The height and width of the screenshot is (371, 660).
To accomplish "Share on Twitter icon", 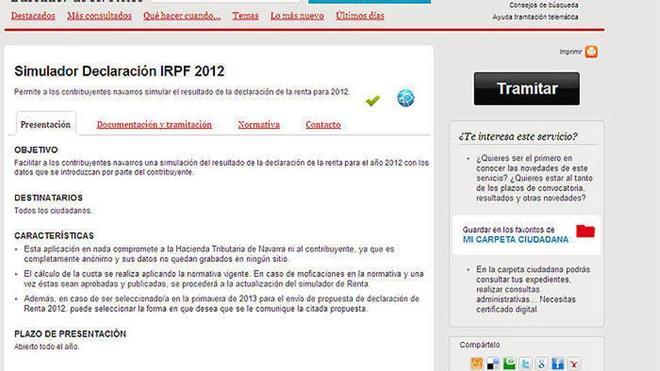I will click(x=525, y=363).
